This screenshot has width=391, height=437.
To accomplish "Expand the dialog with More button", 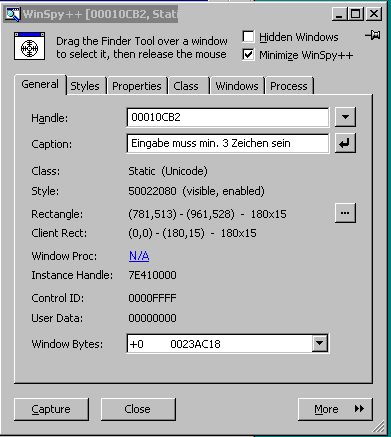I will (x=335, y=409).
